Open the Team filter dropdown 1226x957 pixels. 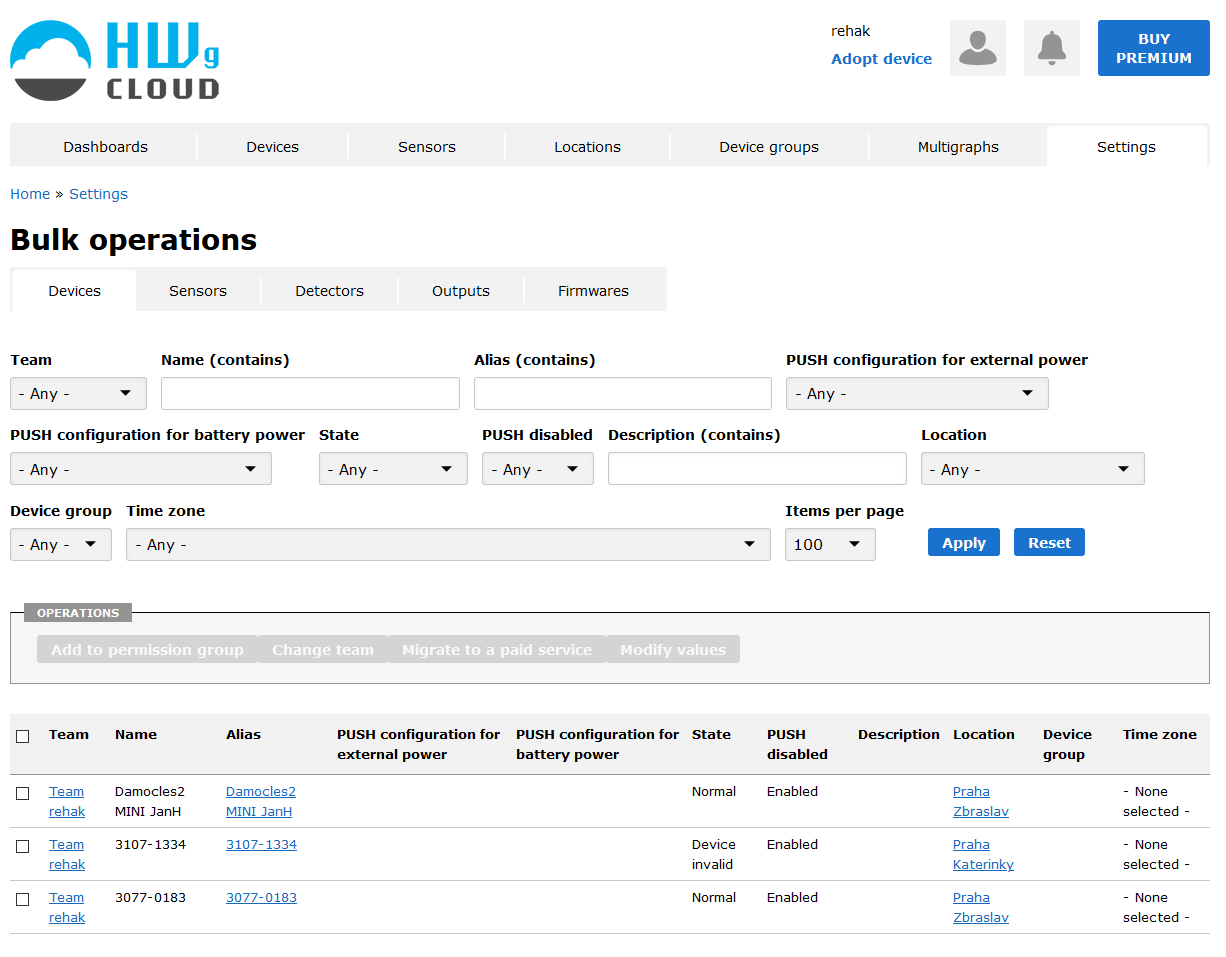[78, 394]
